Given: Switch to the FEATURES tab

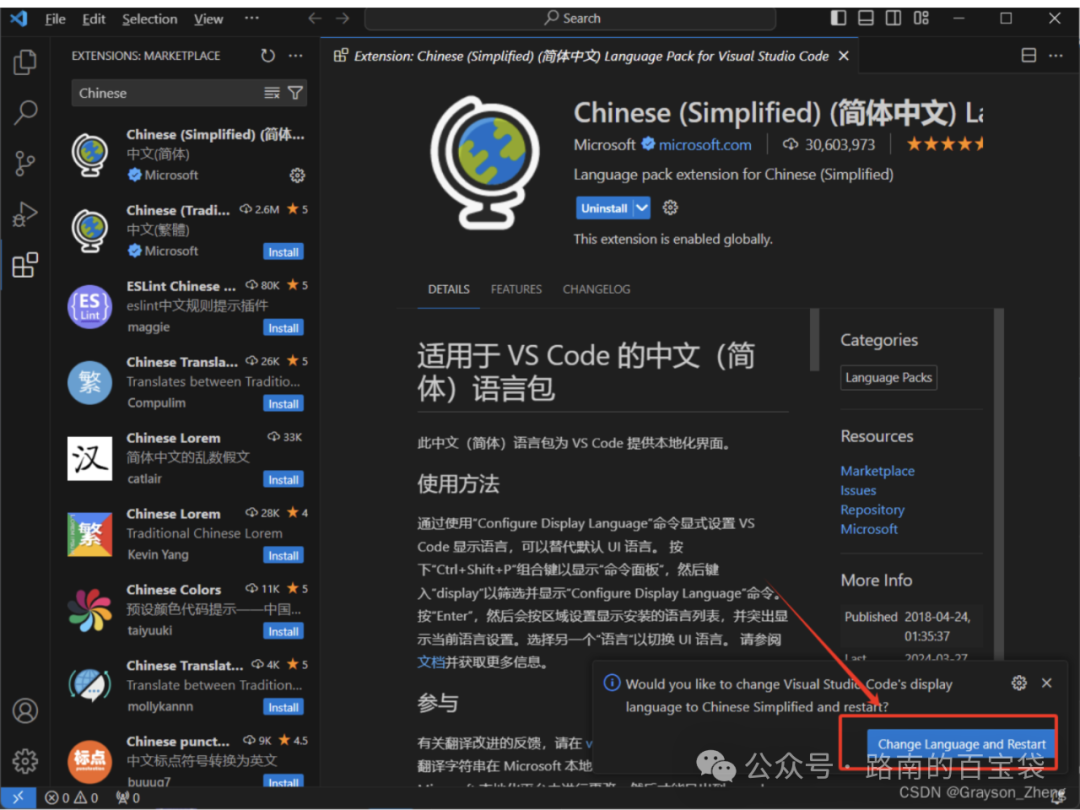Looking at the screenshot, I should (516, 289).
